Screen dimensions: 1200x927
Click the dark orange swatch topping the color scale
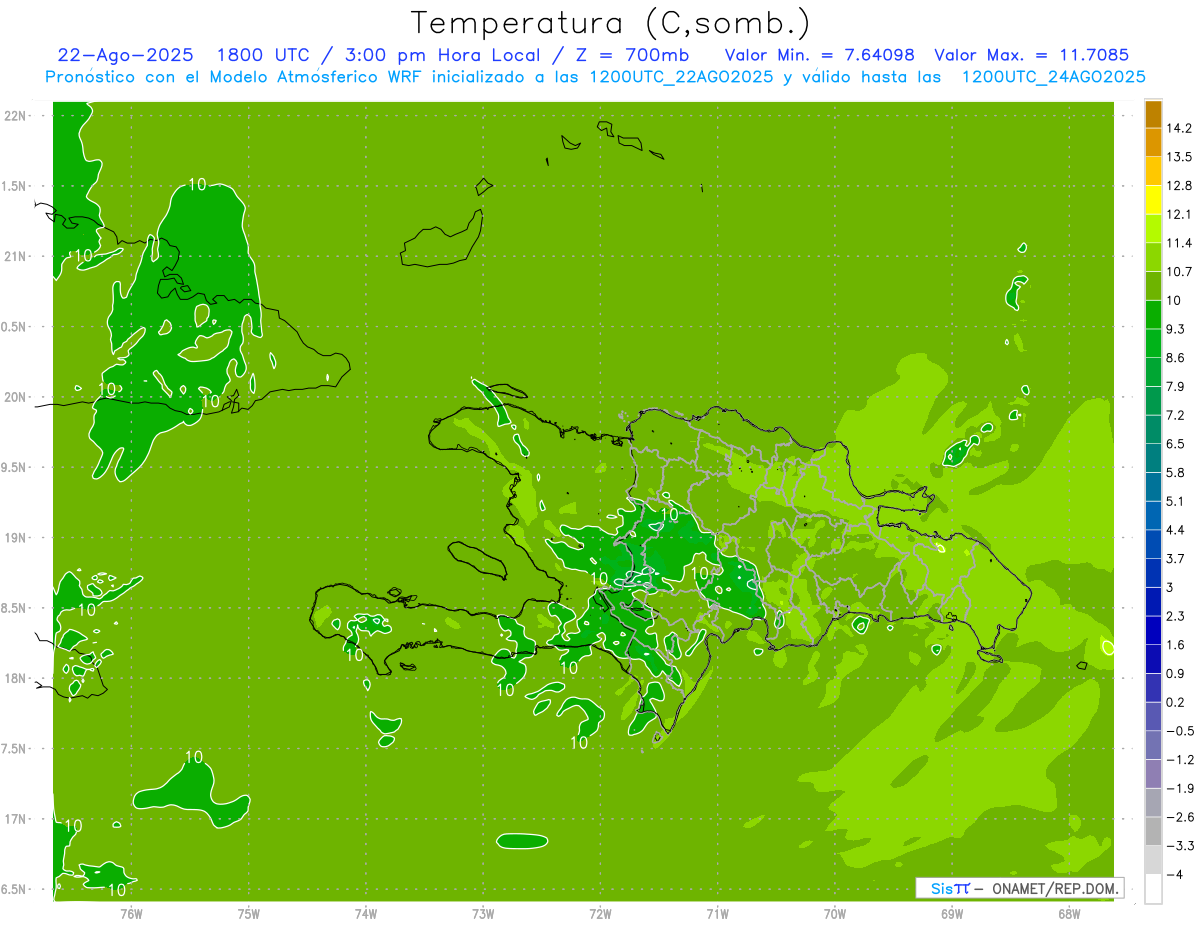(1153, 114)
